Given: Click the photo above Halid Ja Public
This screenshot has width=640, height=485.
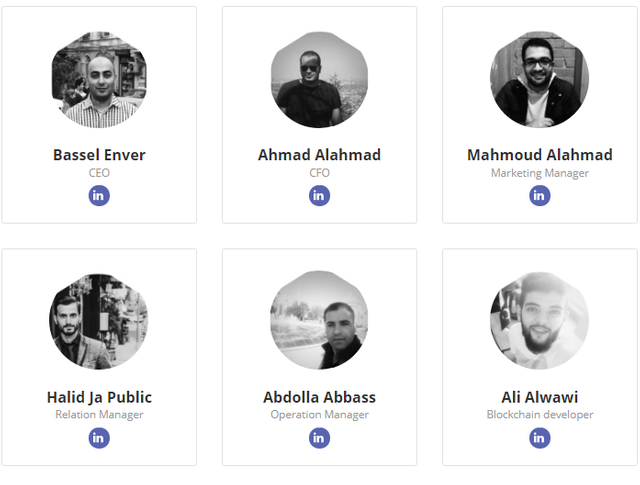Looking at the screenshot, I should [x=99, y=321].
